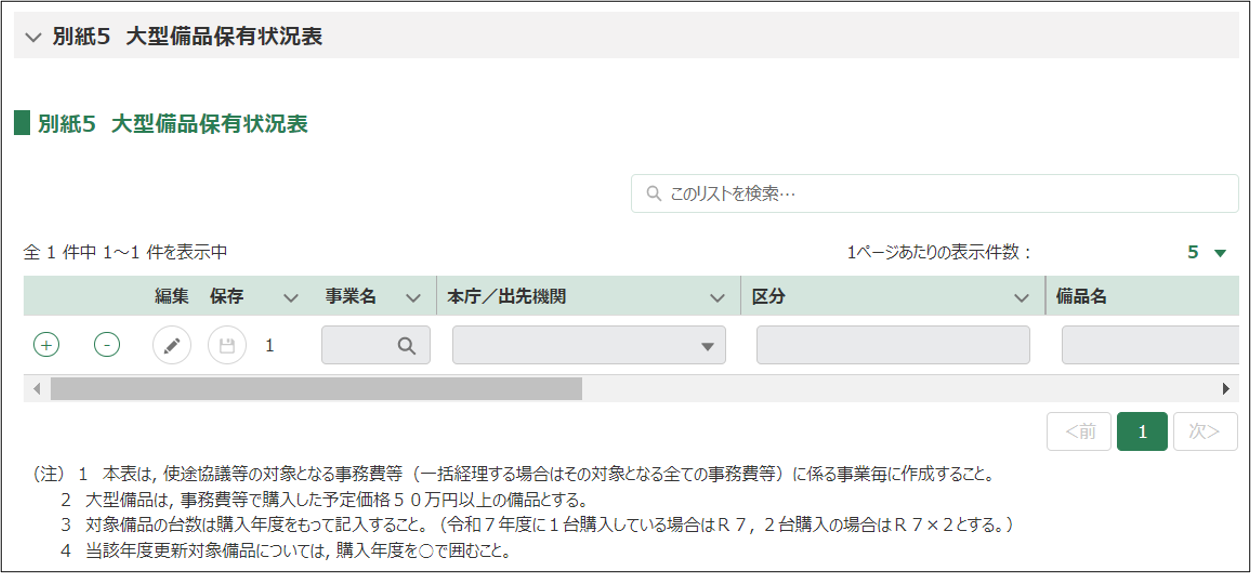Open the 区分 column header chevron menu
Screen dimensions: 1251x573
point(1021,297)
